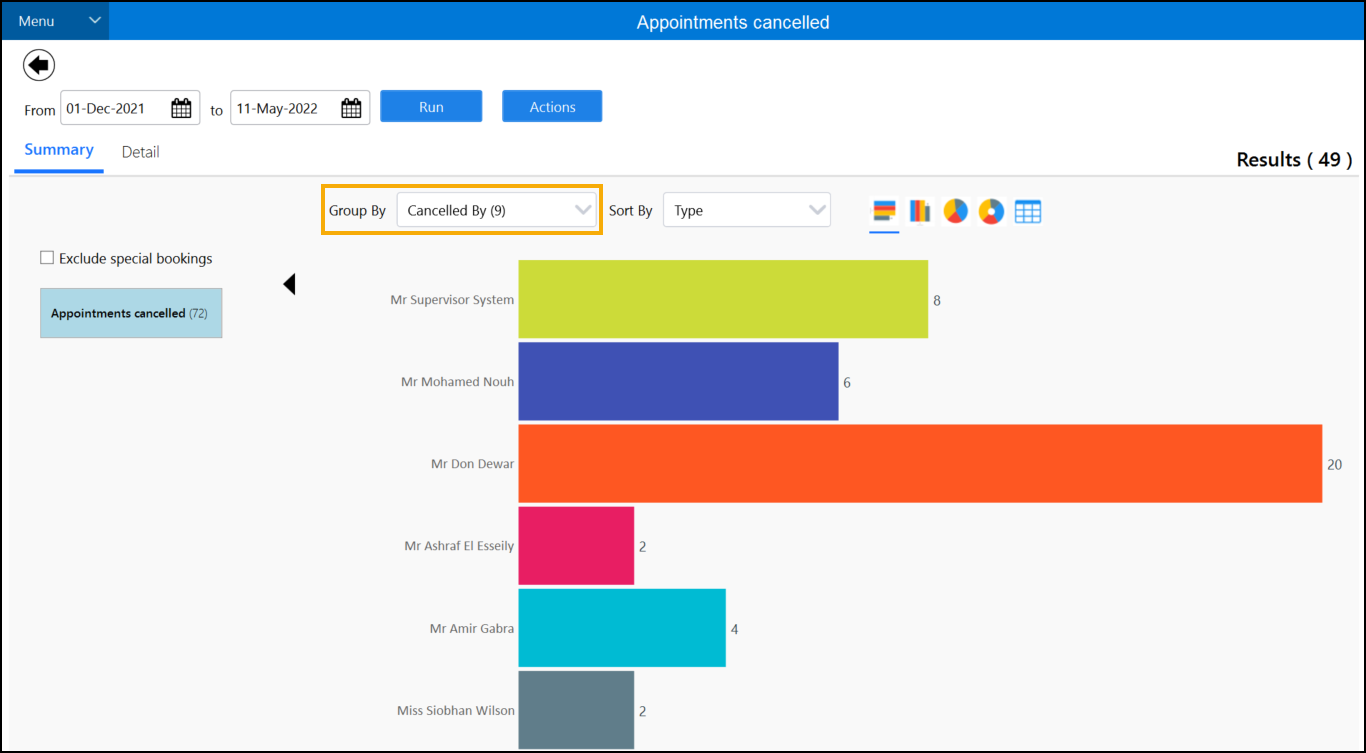Viewport: 1366px width, 753px height.
Task: Open the Sort By Type dropdown
Action: [746, 211]
